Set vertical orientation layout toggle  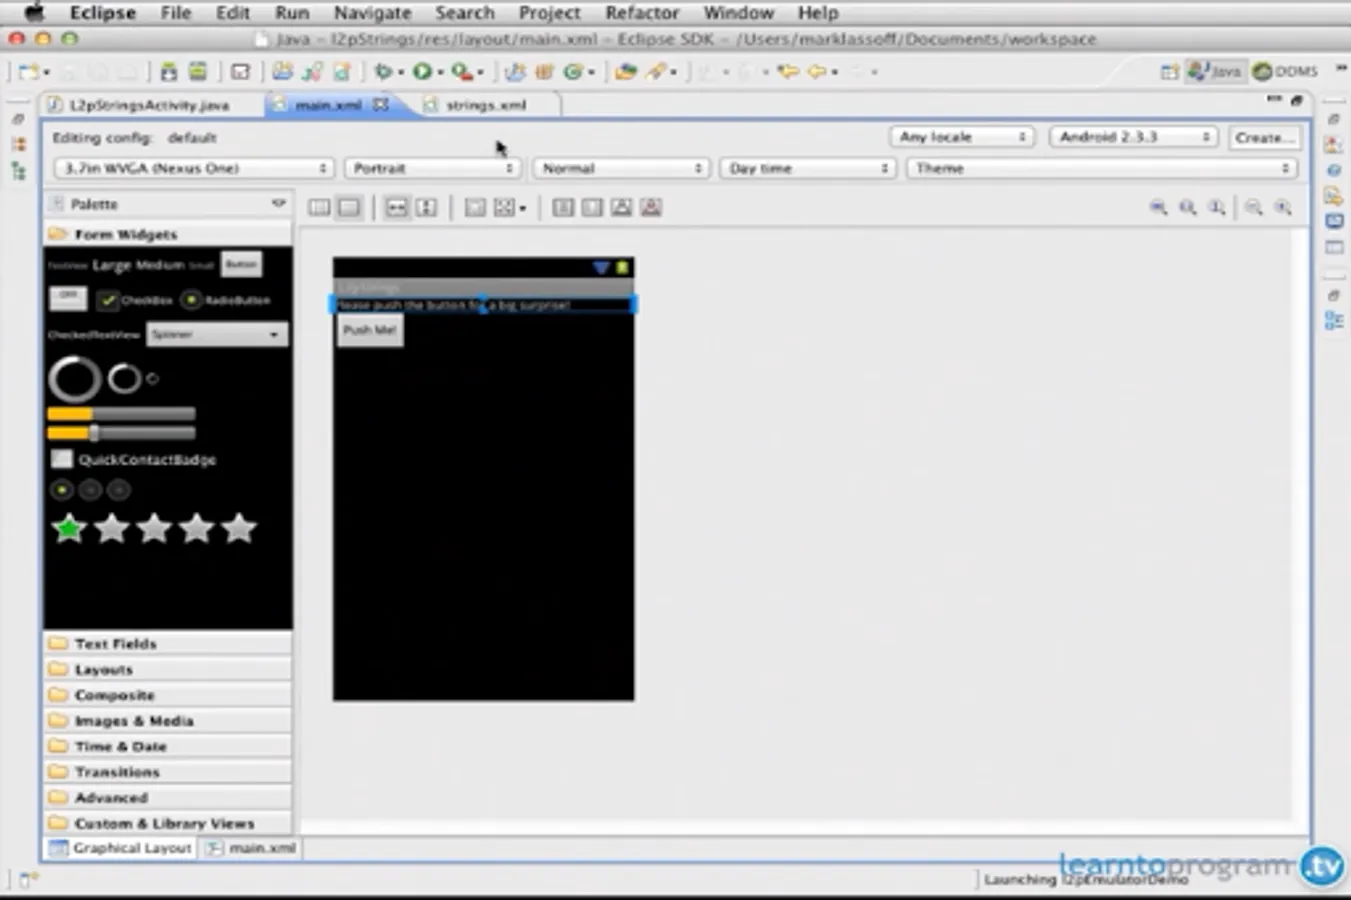click(349, 207)
